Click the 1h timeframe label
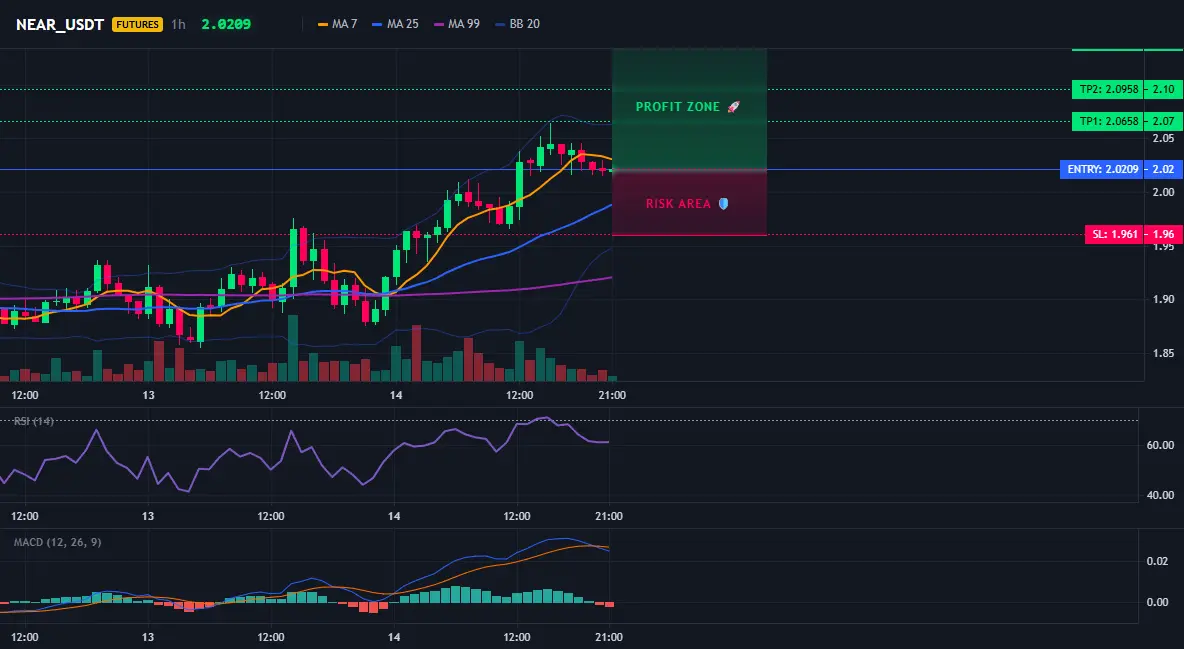Viewport: 1184px width, 649px height. (178, 24)
